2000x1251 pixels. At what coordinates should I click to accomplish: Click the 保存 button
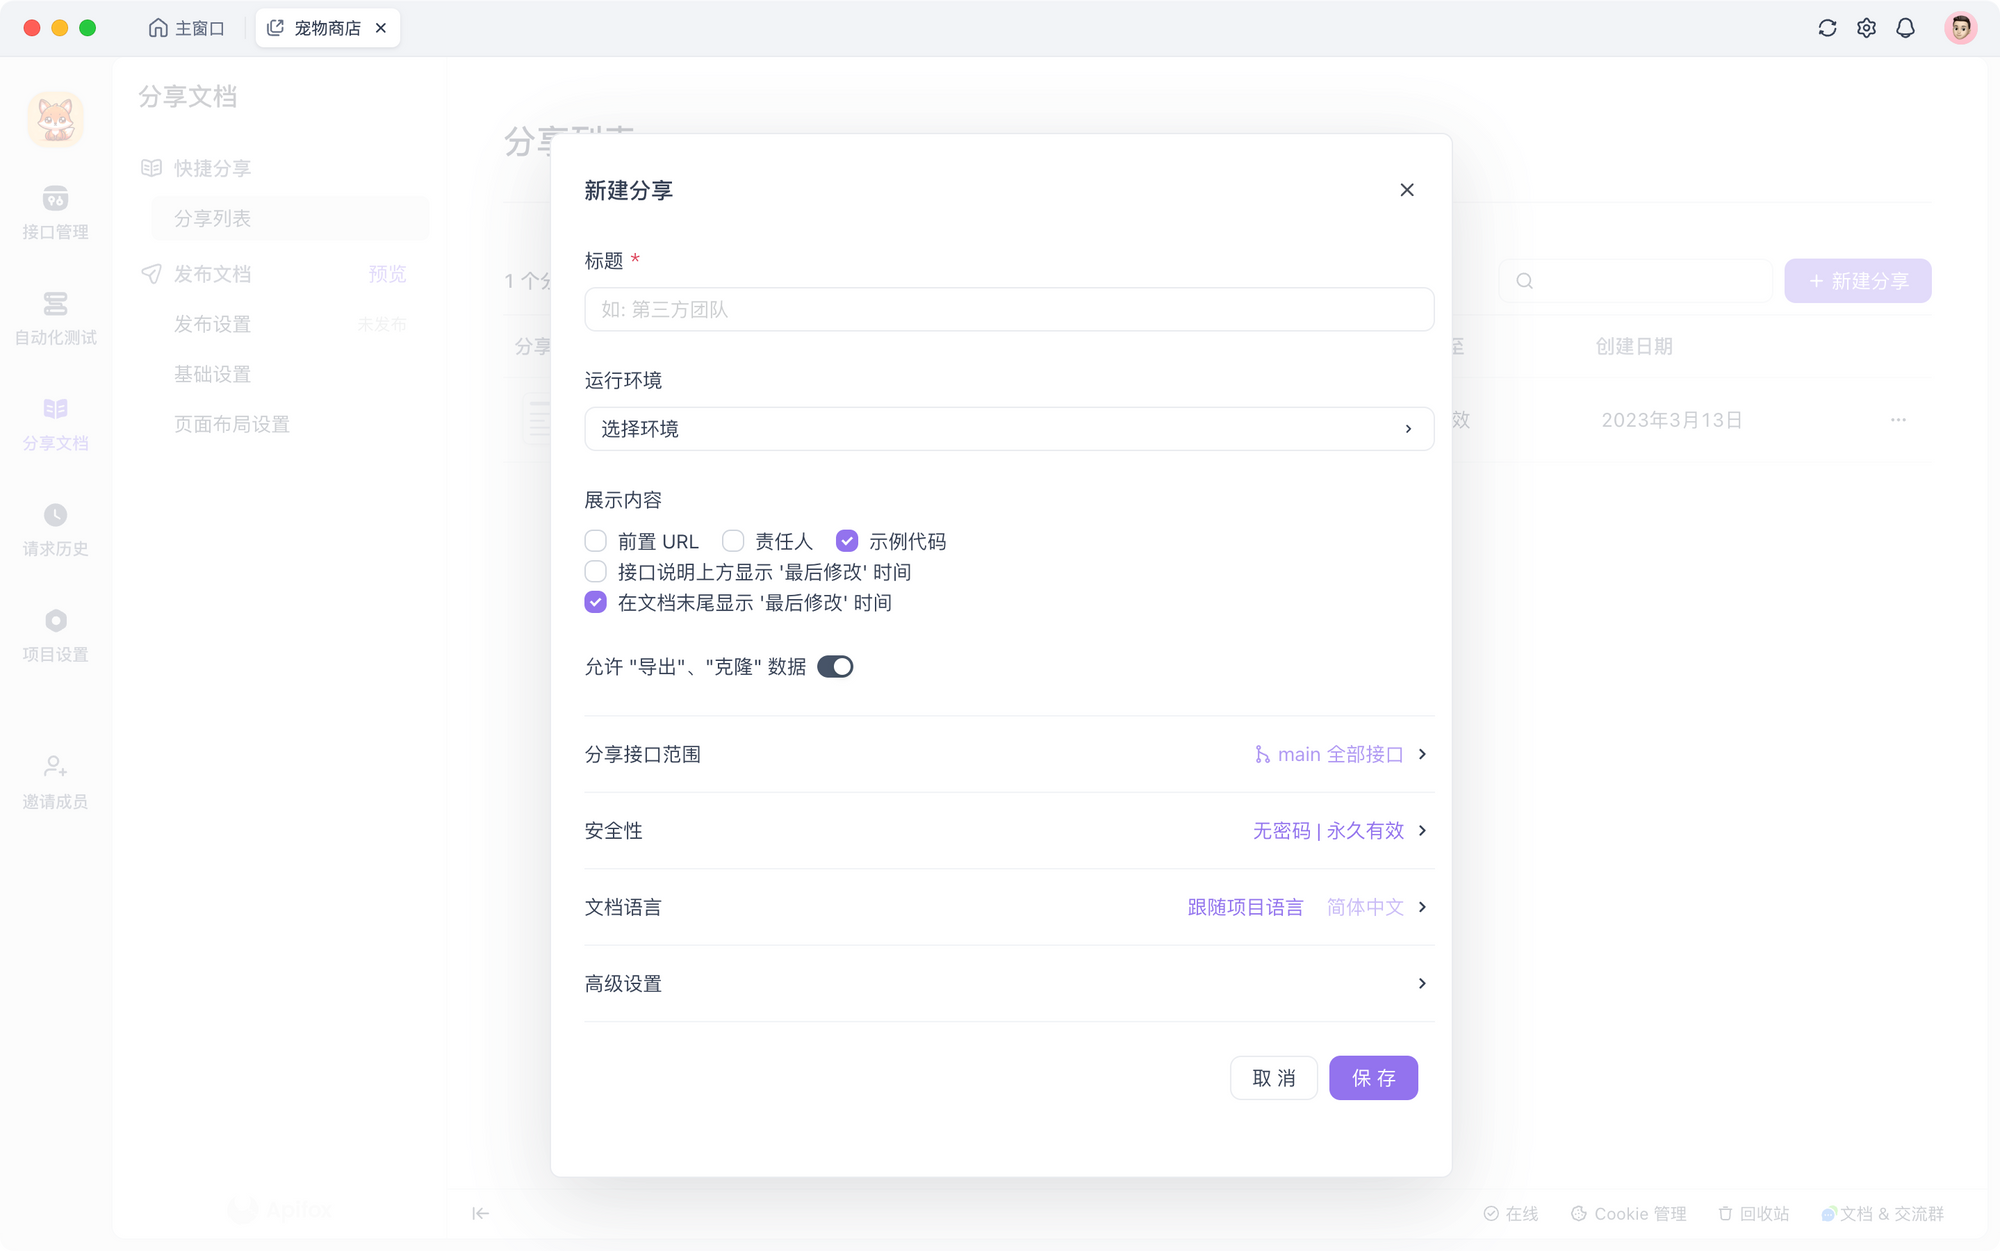pos(1373,1078)
